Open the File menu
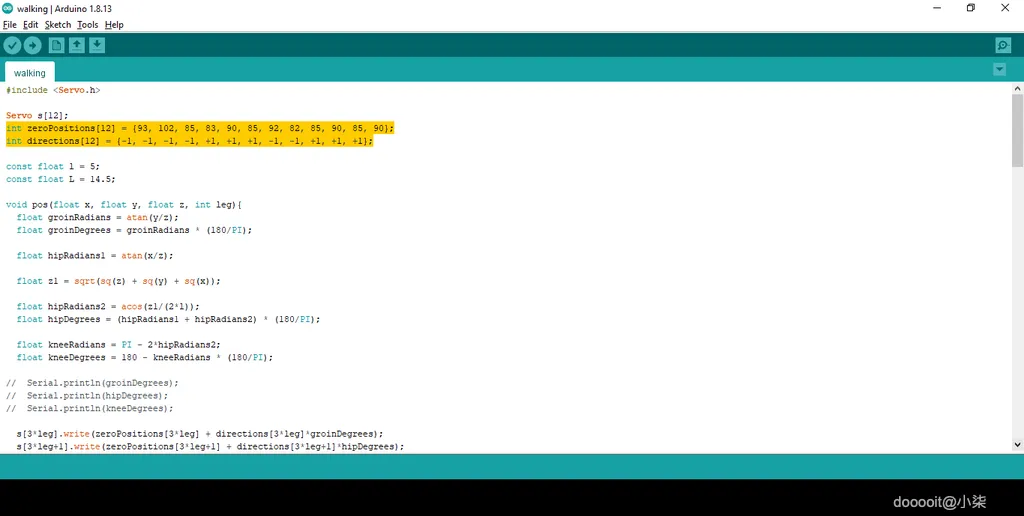This screenshot has width=1024, height=516. [10, 25]
